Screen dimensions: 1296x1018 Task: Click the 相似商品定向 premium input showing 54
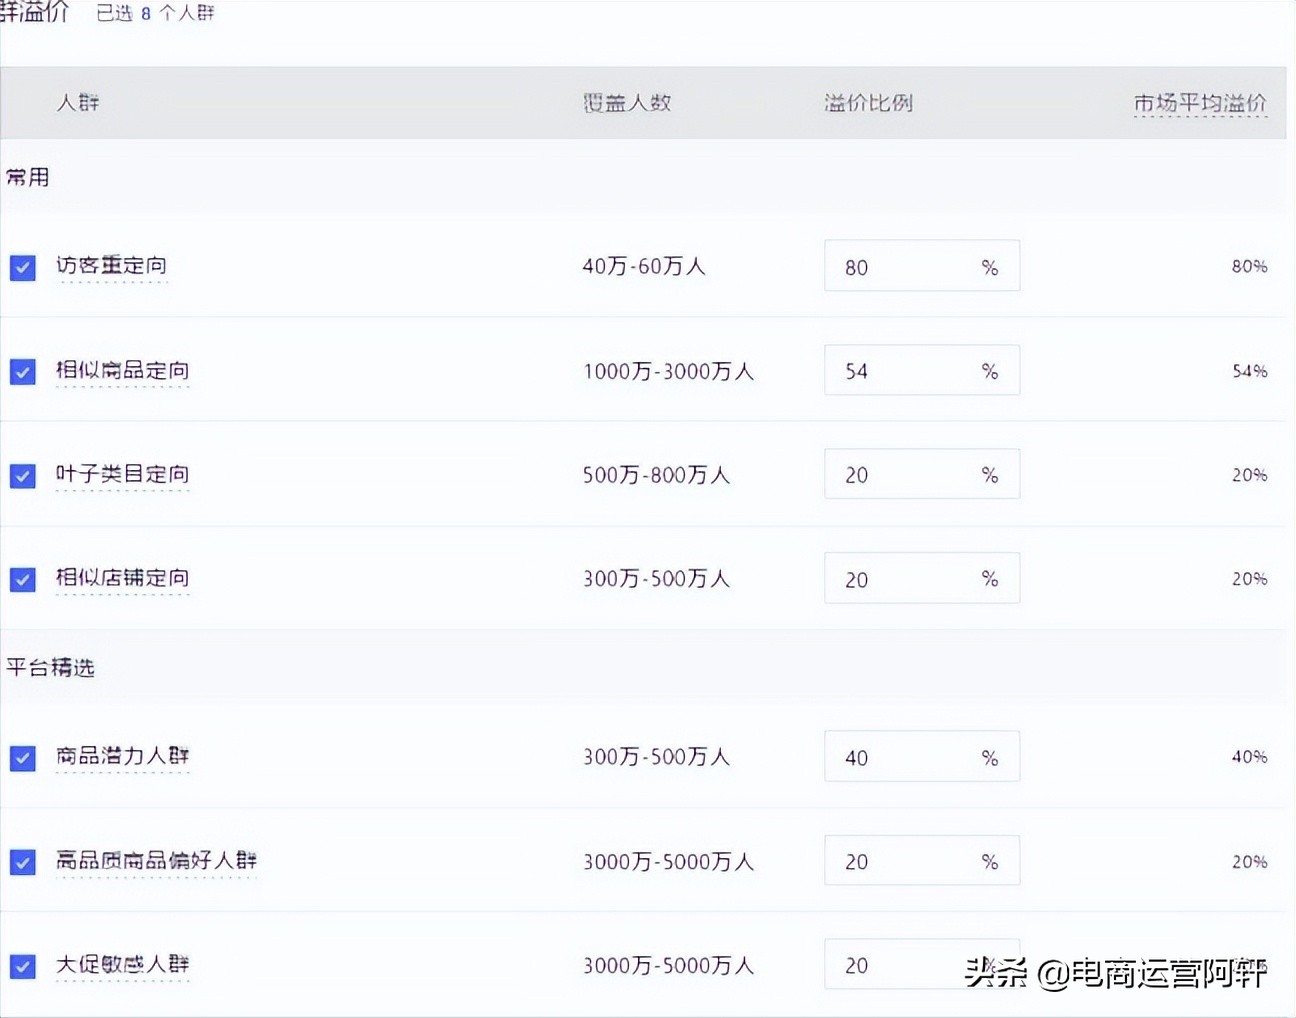coord(922,370)
